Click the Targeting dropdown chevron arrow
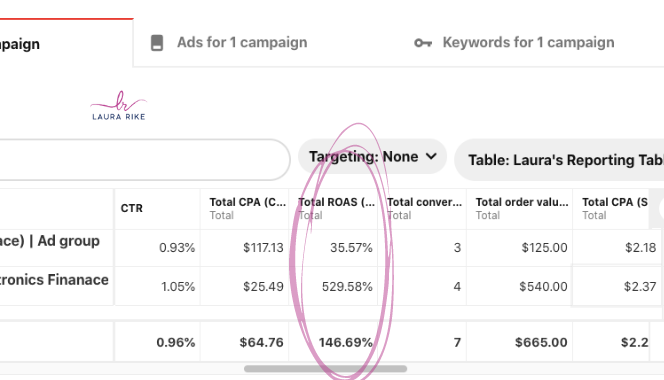The height and width of the screenshot is (380, 664). point(431,156)
